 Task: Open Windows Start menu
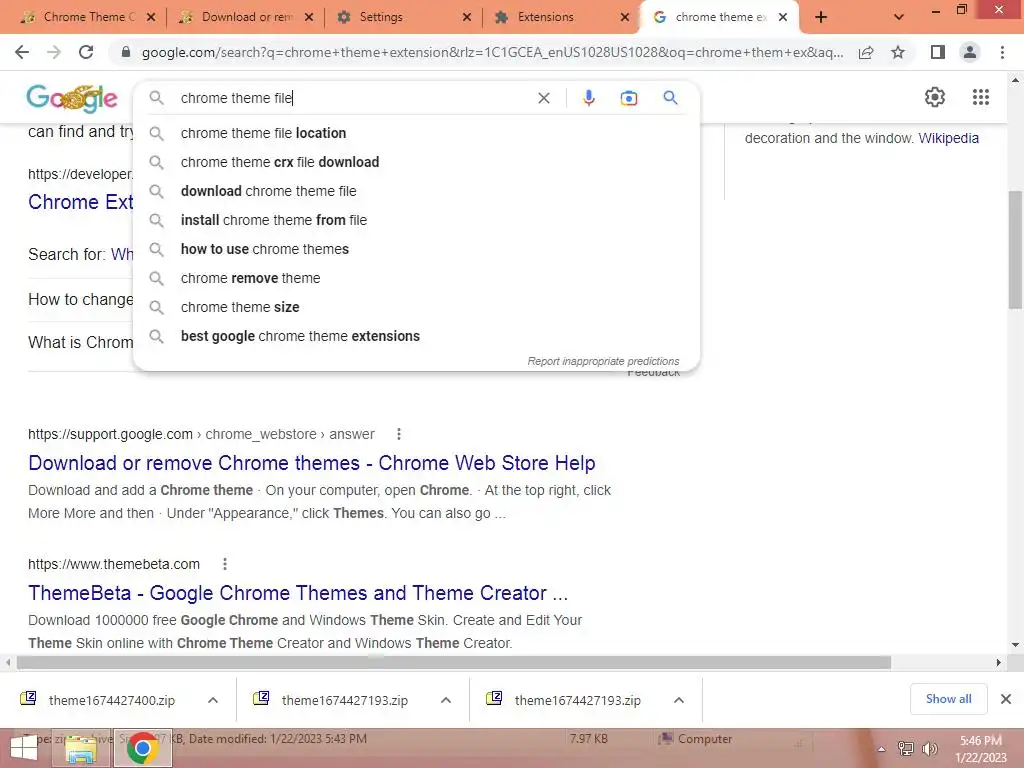[x=24, y=748]
